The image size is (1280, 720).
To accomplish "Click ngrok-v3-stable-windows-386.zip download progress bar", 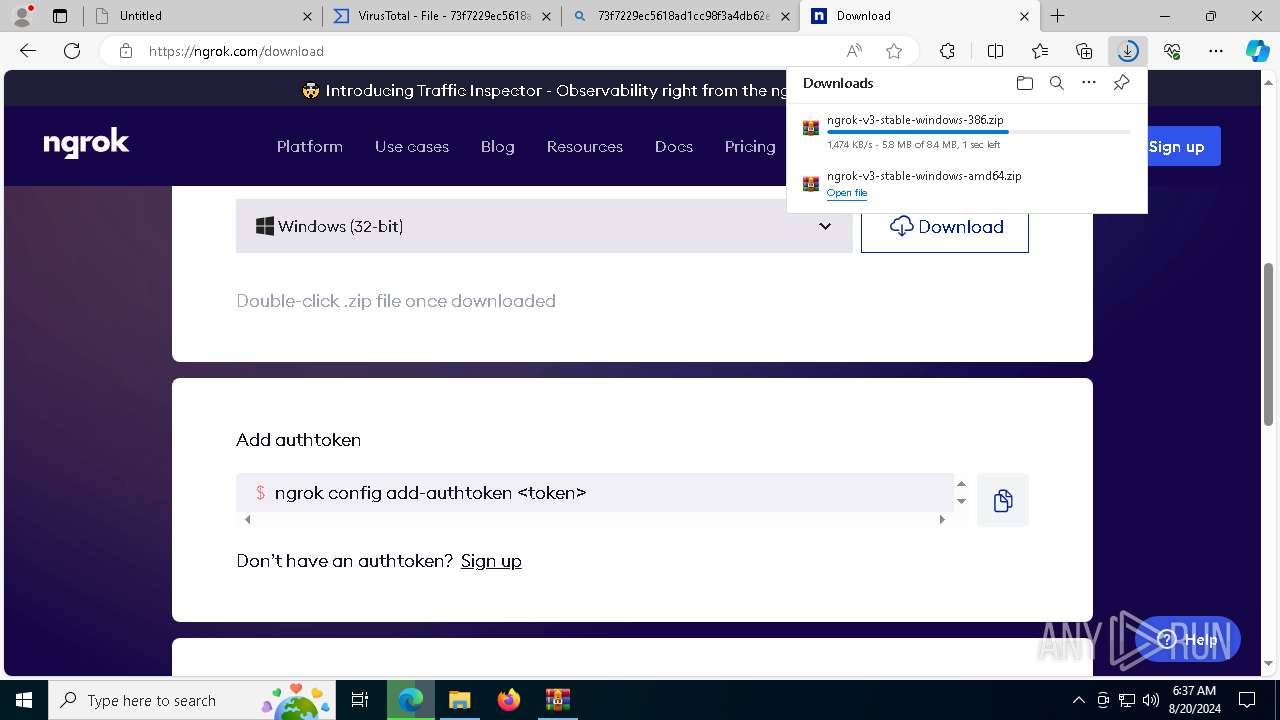I will (x=979, y=132).
